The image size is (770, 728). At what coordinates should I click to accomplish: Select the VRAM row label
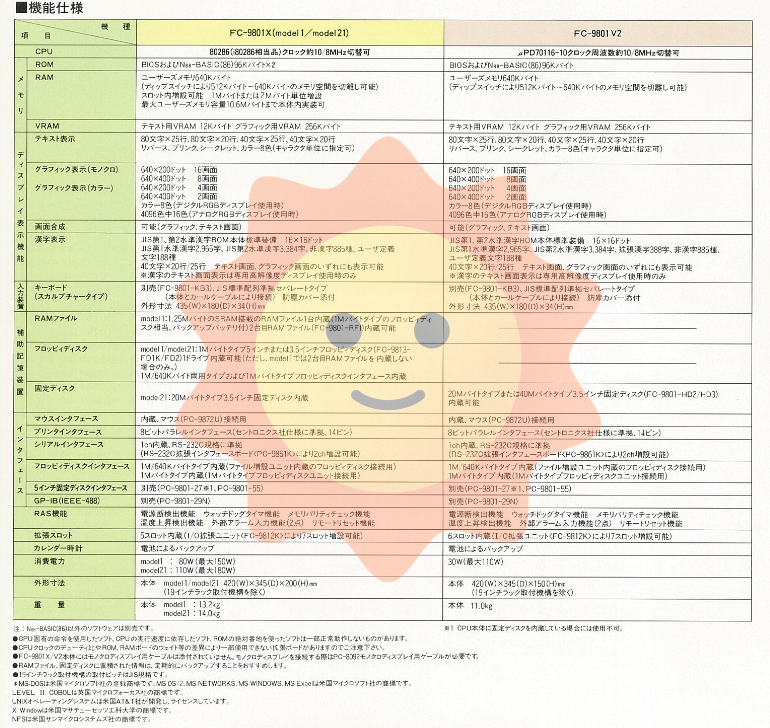(x=47, y=126)
